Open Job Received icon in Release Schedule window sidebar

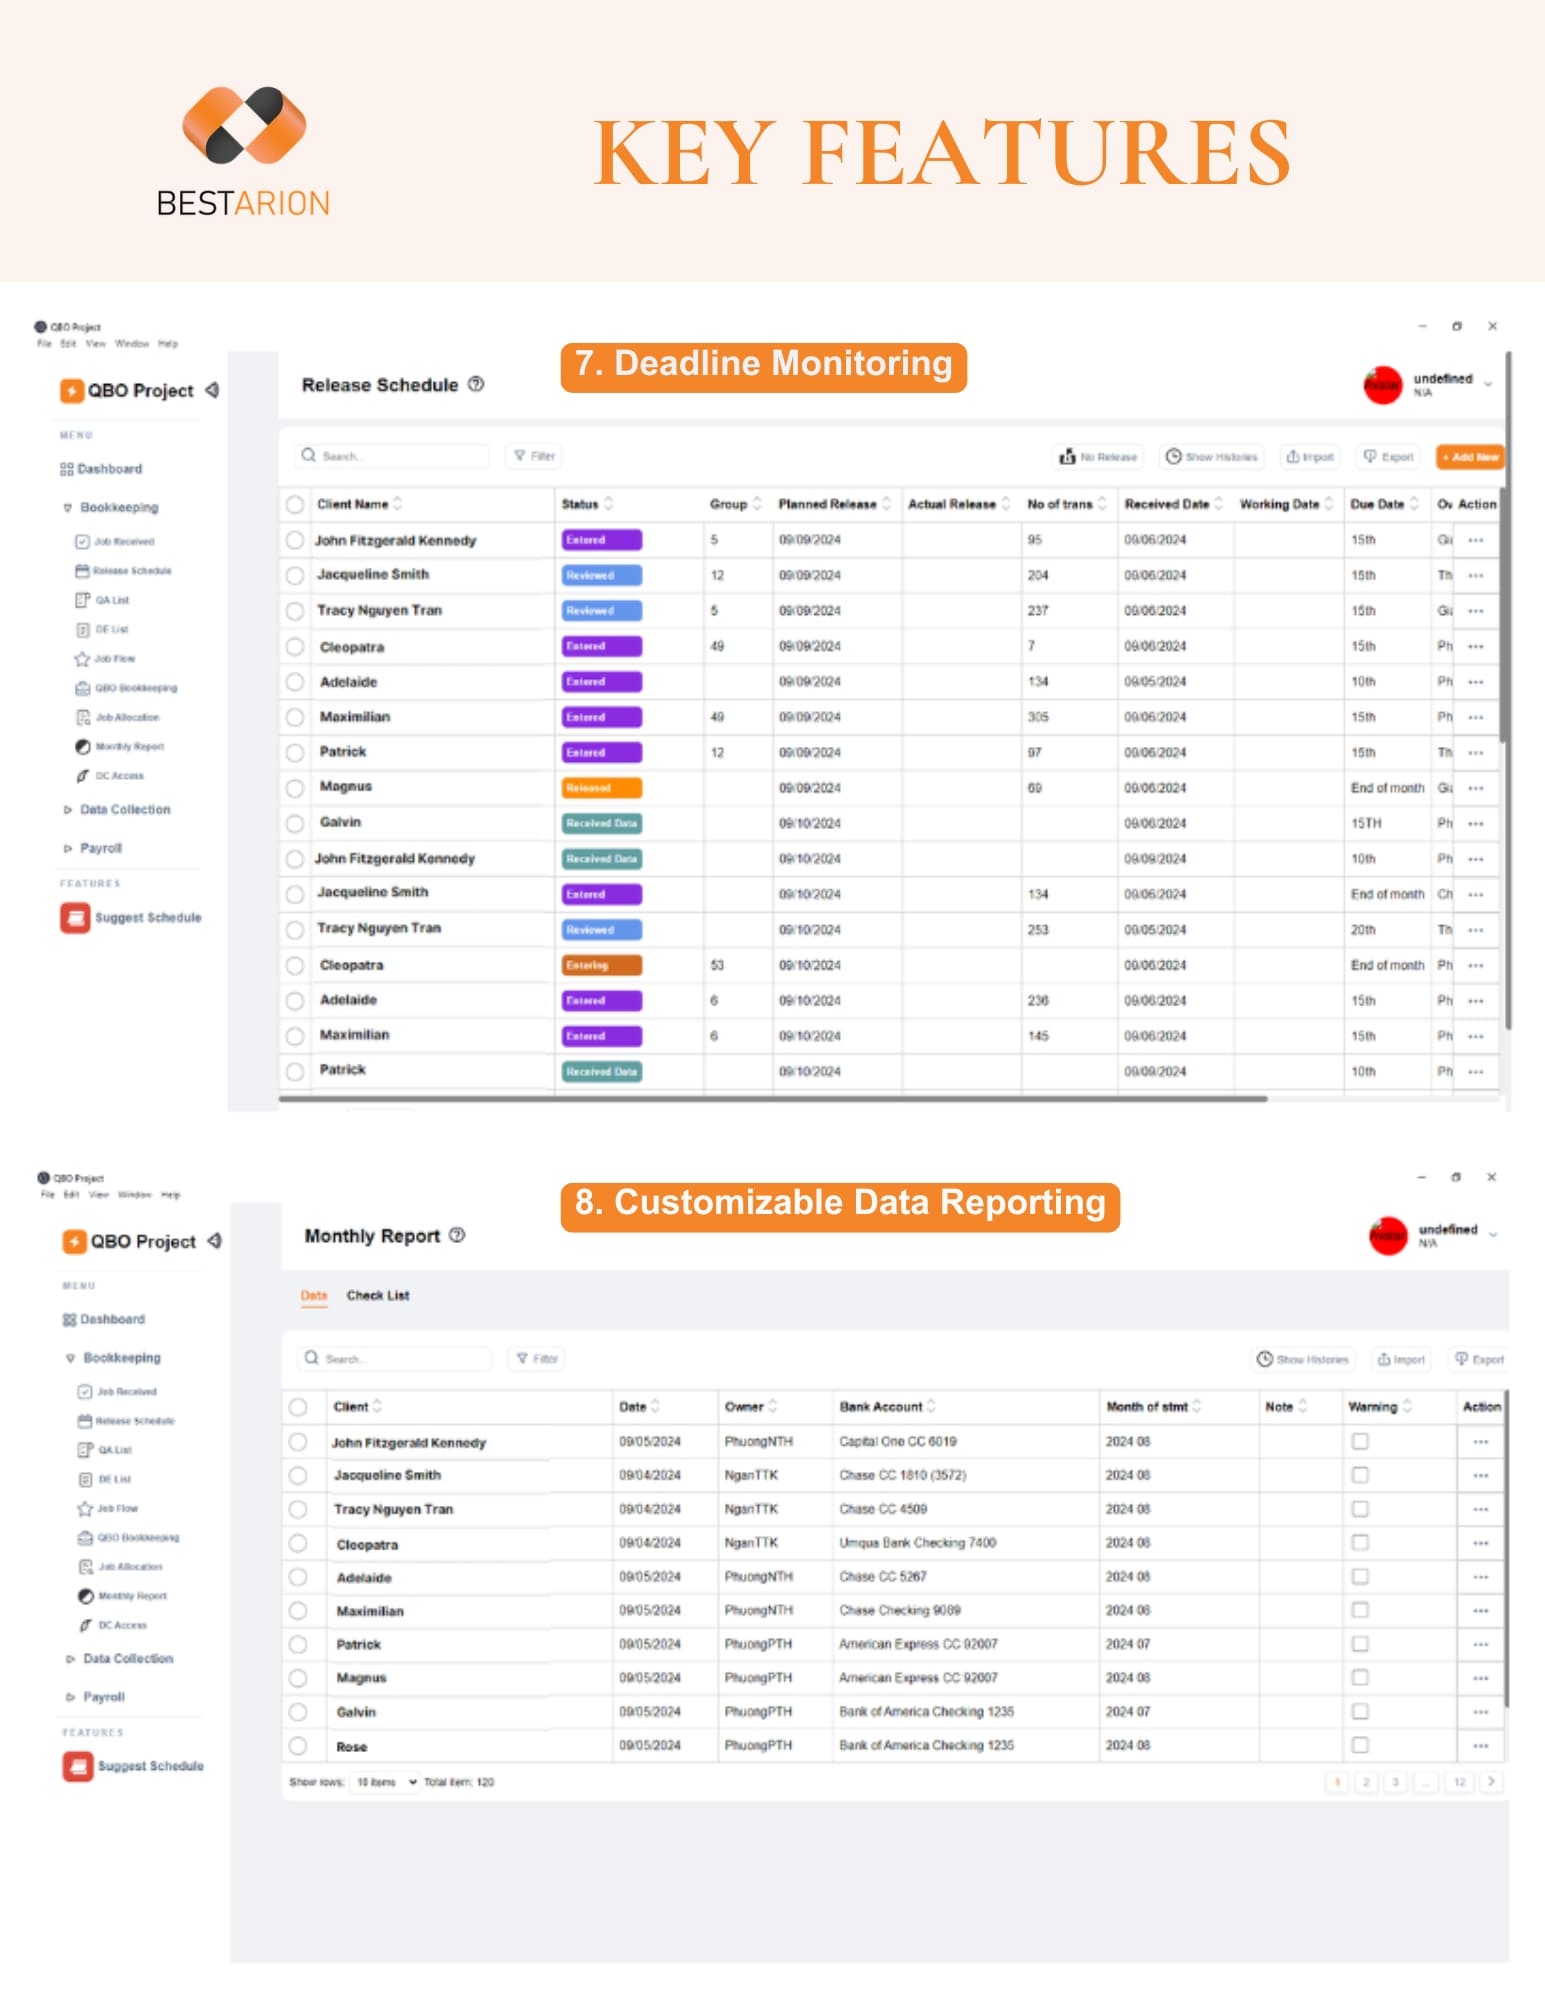(x=82, y=541)
